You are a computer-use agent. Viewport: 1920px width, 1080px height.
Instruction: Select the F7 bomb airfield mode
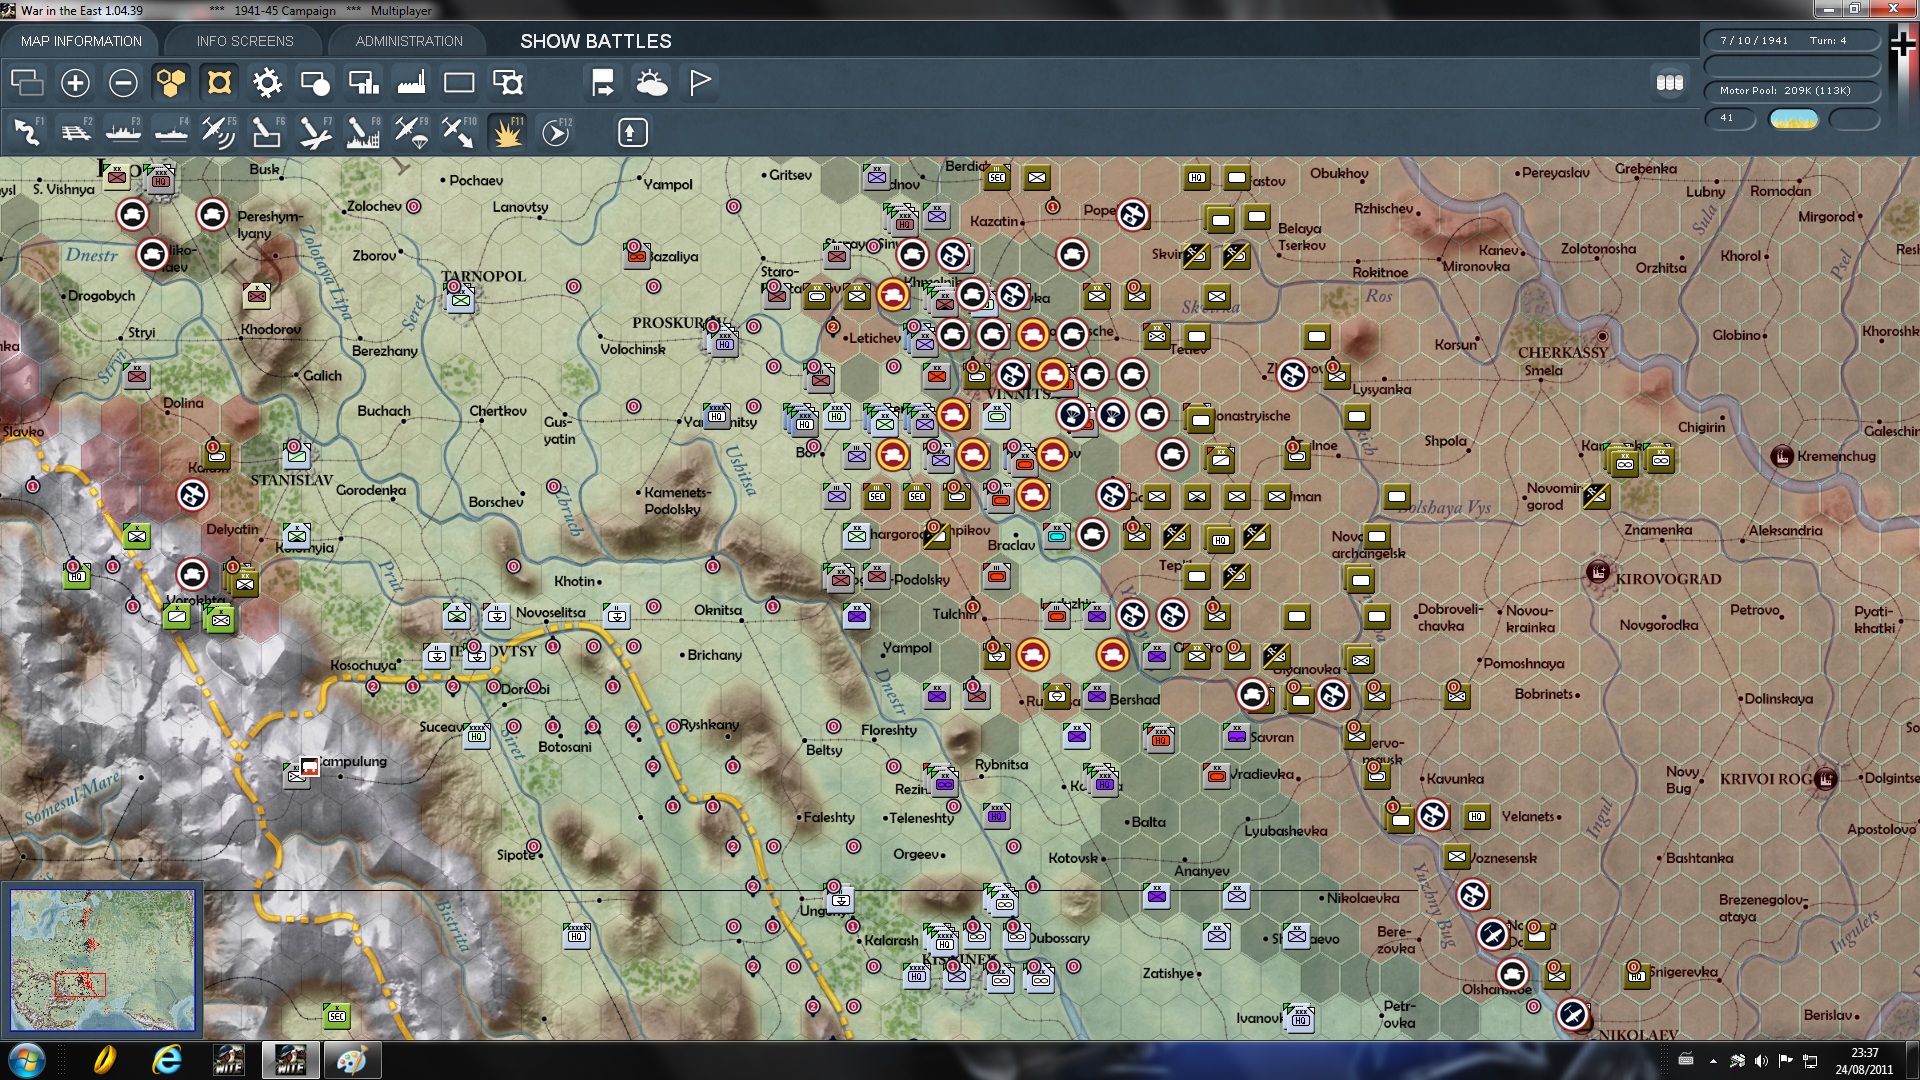[315, 132]
